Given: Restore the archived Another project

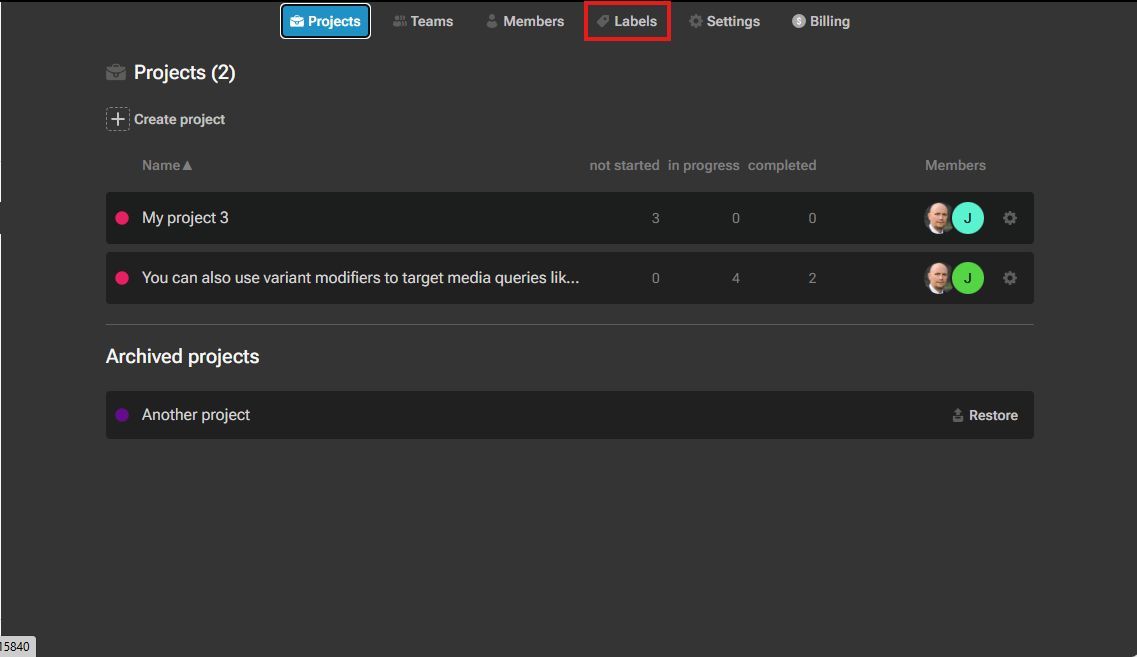Looking at the screenshot, I should coord(985,415).
